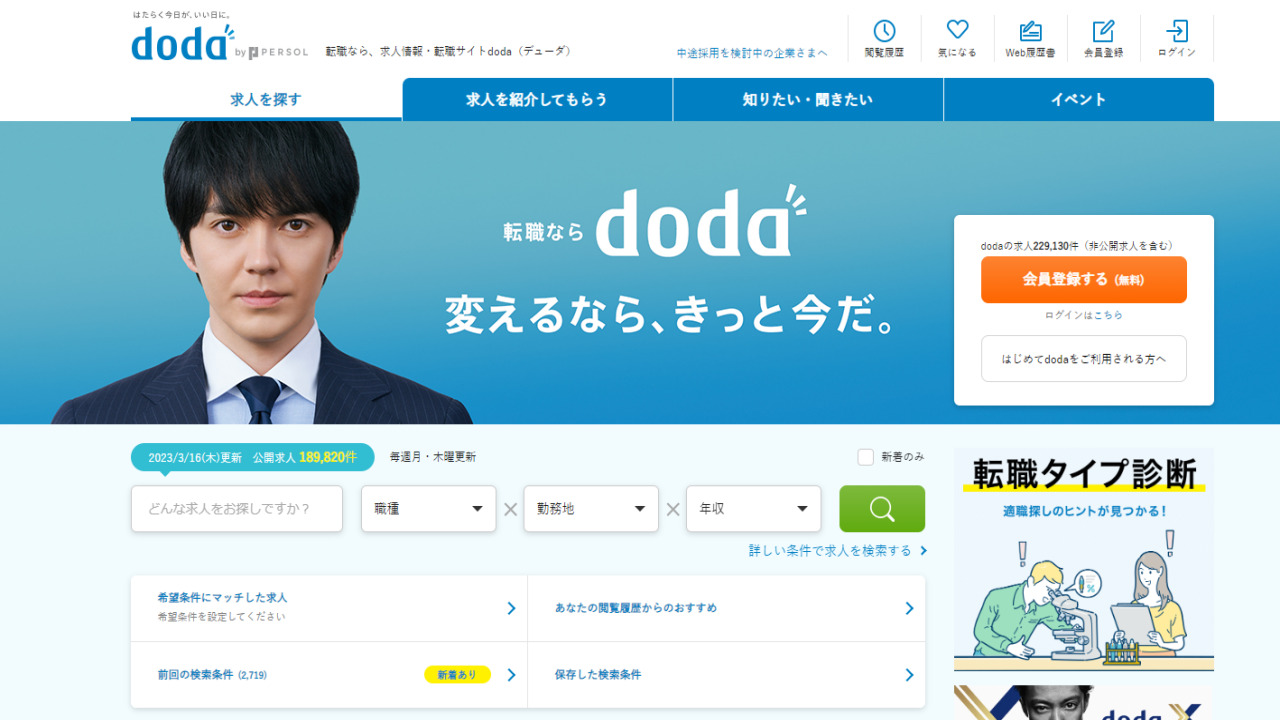Open the あなたの閲覧履歴からのおすすめ link
This screenshot has width=1280, height=720.
[636, 608]
